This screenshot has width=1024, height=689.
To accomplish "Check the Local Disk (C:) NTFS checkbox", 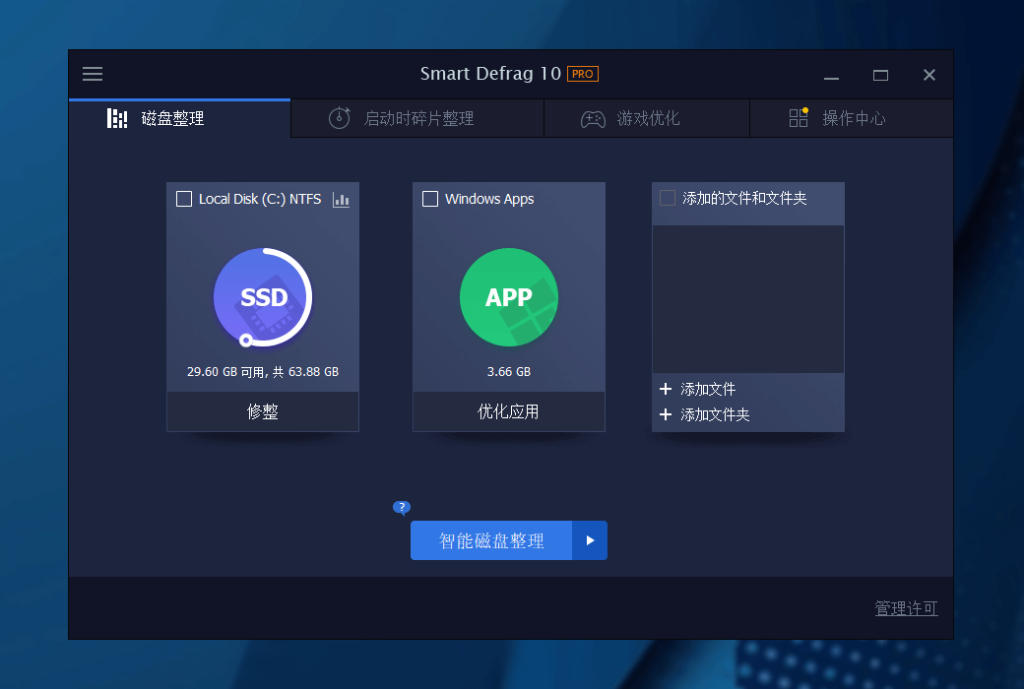I will (x=184, y=199).
